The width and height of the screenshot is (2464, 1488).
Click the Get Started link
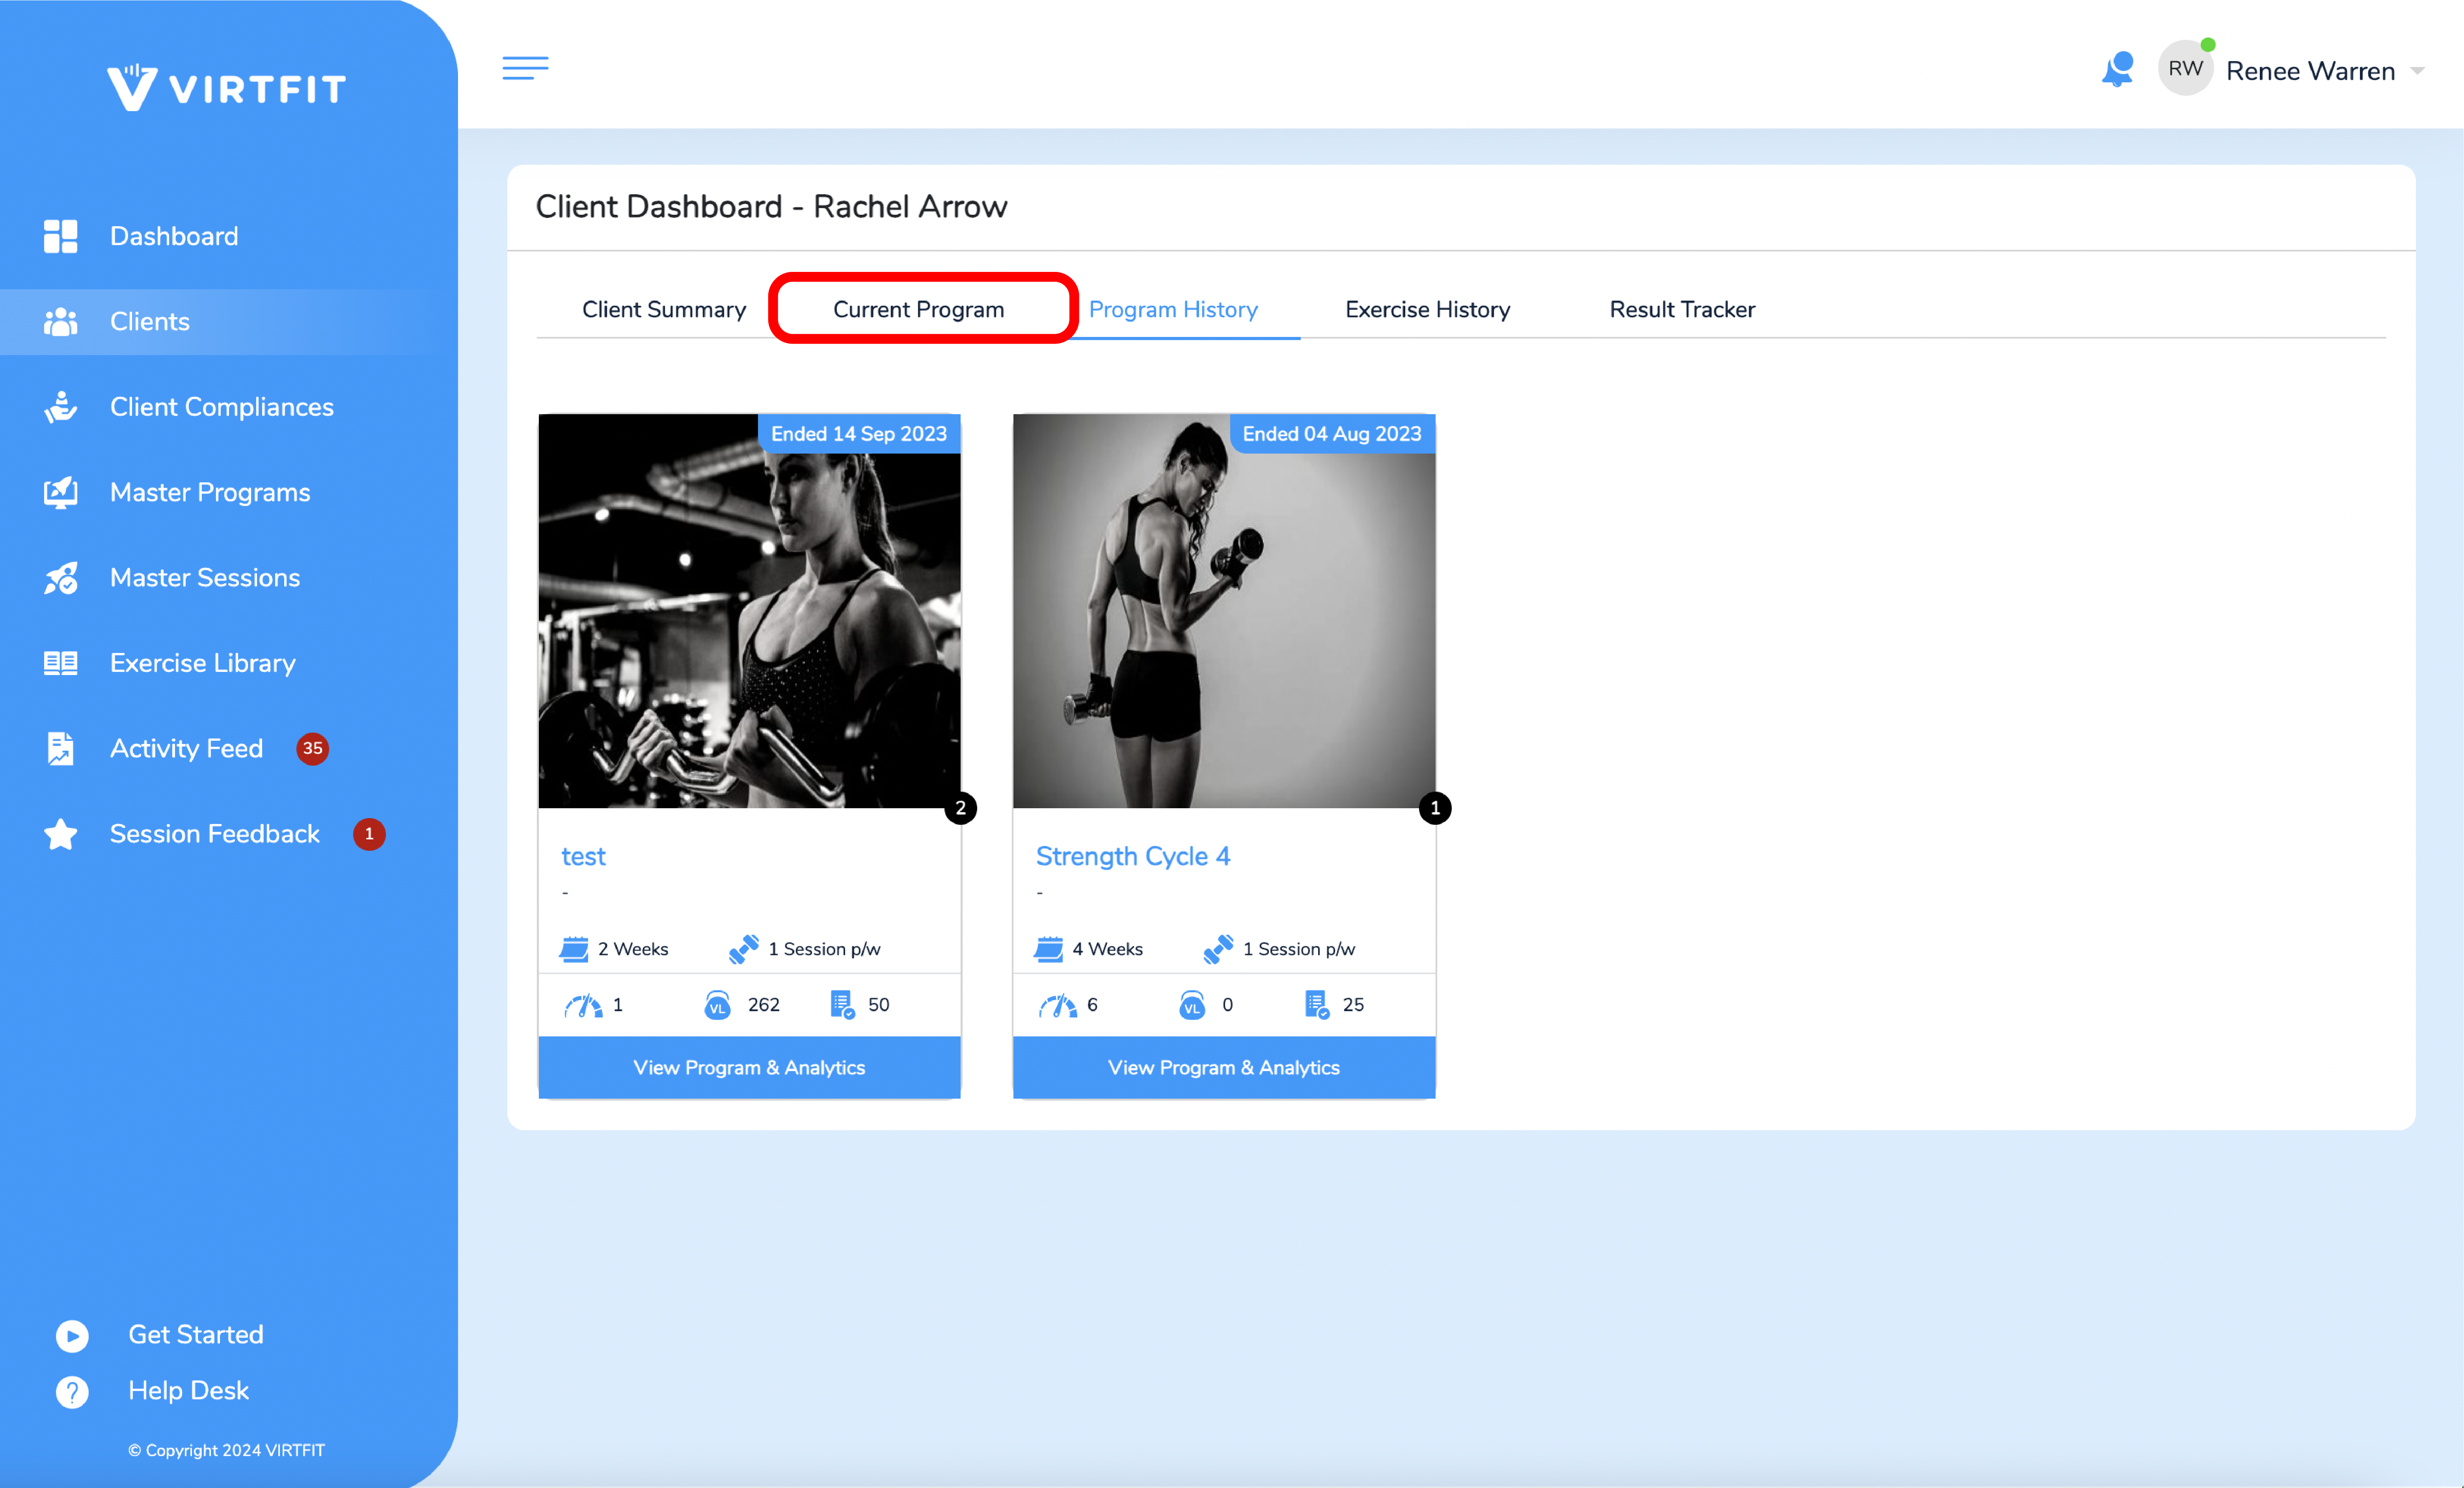pyautogui.click(x=196, y=1335)
